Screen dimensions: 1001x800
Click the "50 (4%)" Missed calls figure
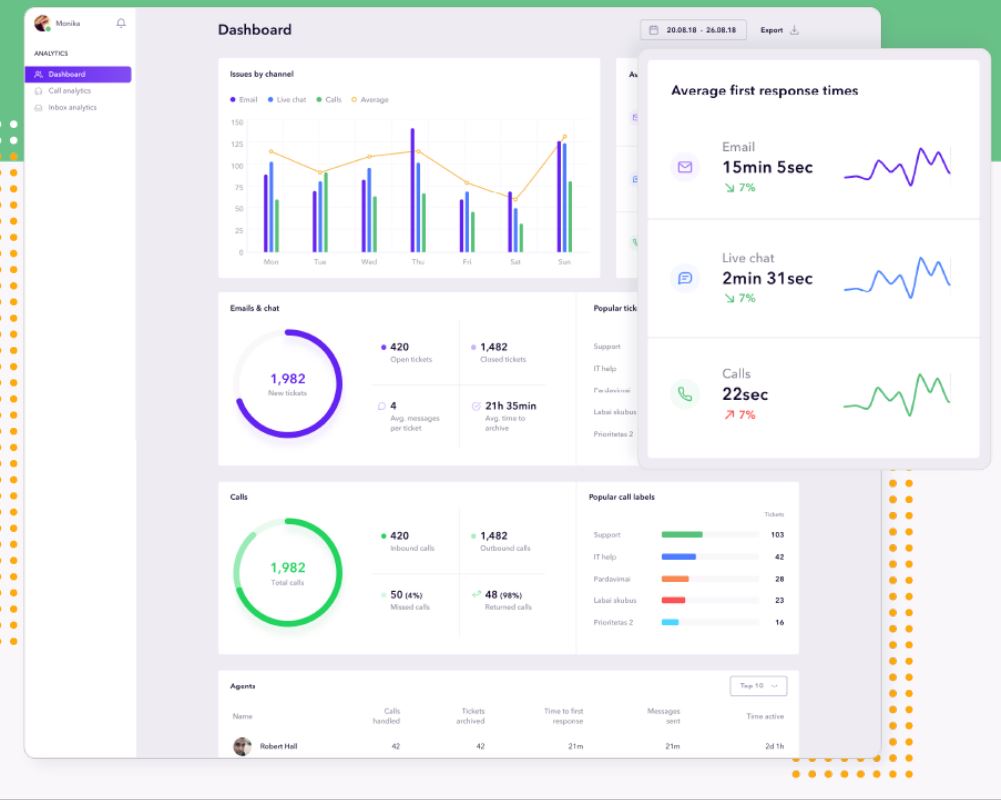(x=406, y=595)
